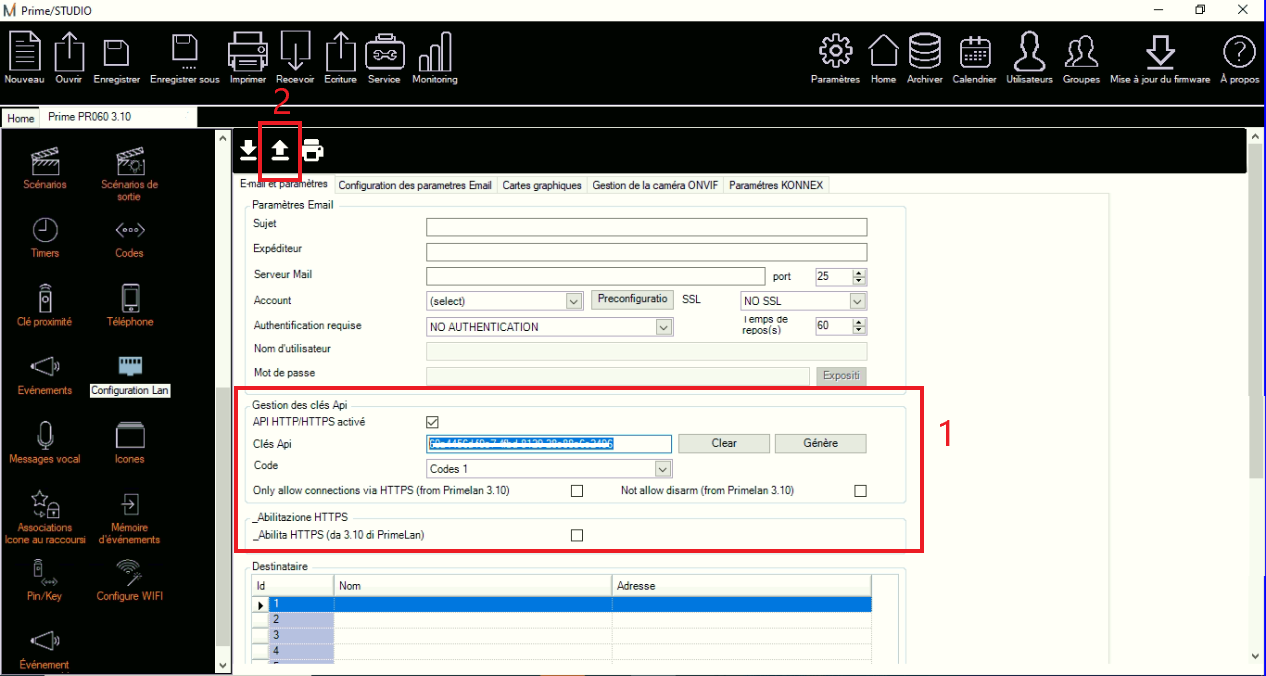Click the upload arrow icon
The width and height of the screenshot is (1266, 676).
click(x=280, y=150)
